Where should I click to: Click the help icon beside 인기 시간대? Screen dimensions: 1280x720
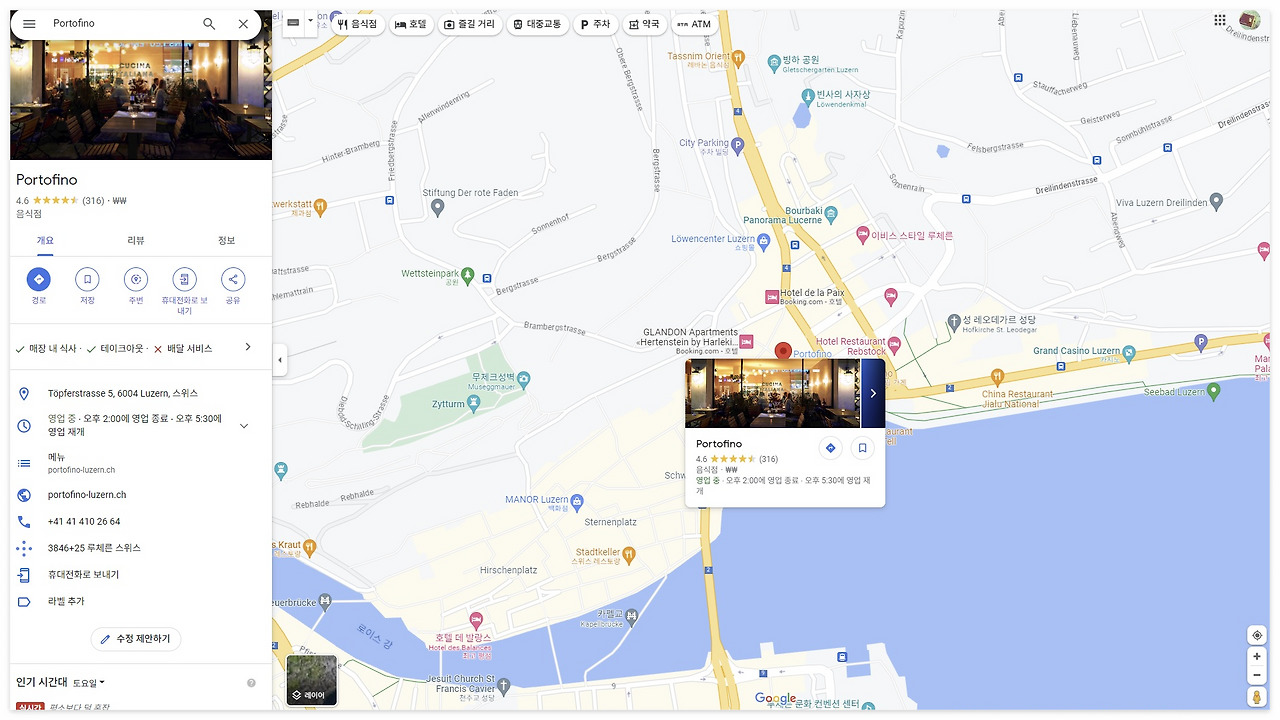(251, 683)
